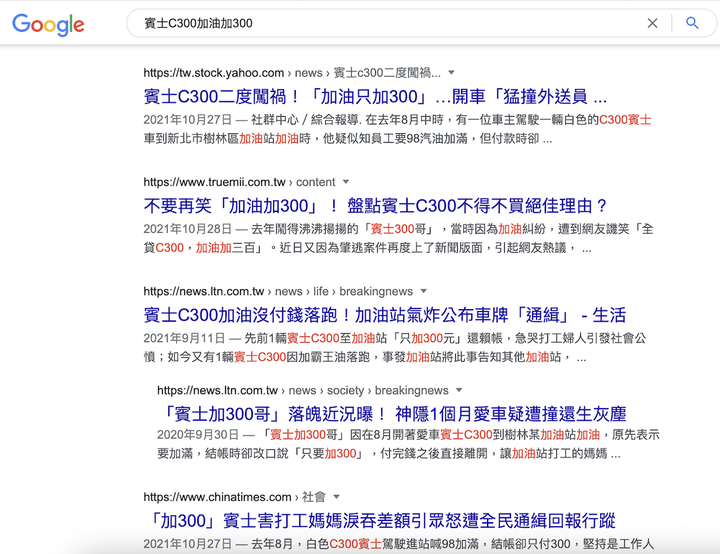Open result 「賓士加300哥」落魄近況曝！

[x=392, y=414]
